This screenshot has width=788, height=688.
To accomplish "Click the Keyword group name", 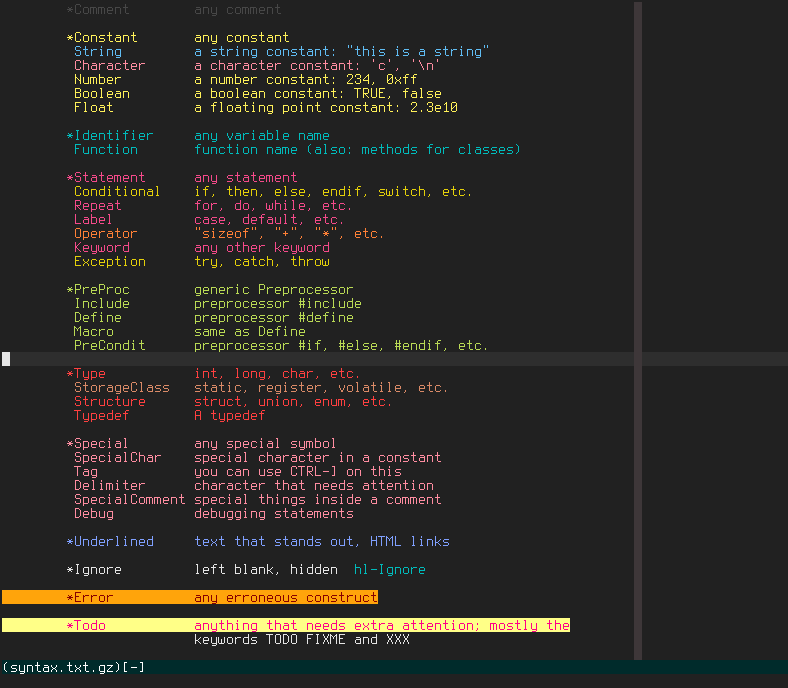I will click(102, 248).
